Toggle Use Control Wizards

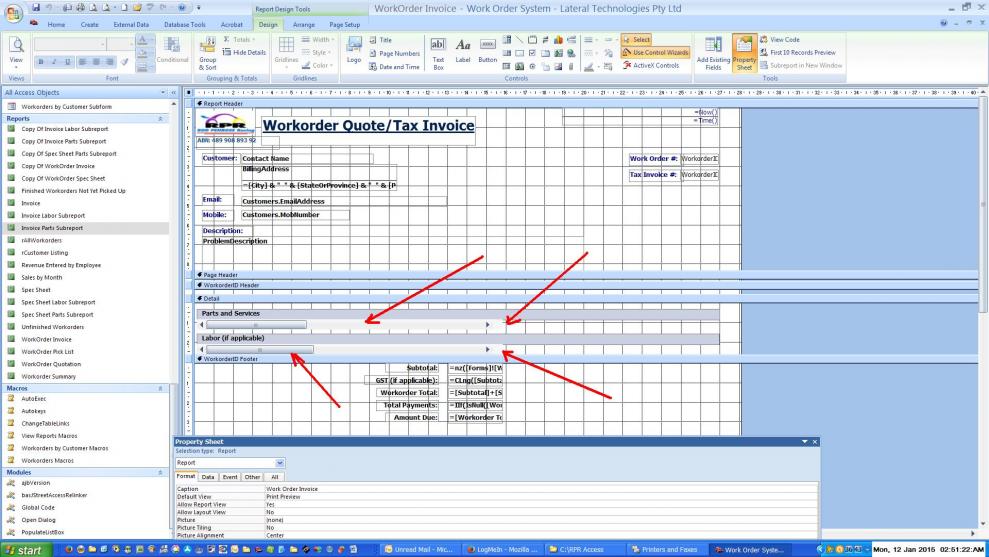(x=655, y=53)
